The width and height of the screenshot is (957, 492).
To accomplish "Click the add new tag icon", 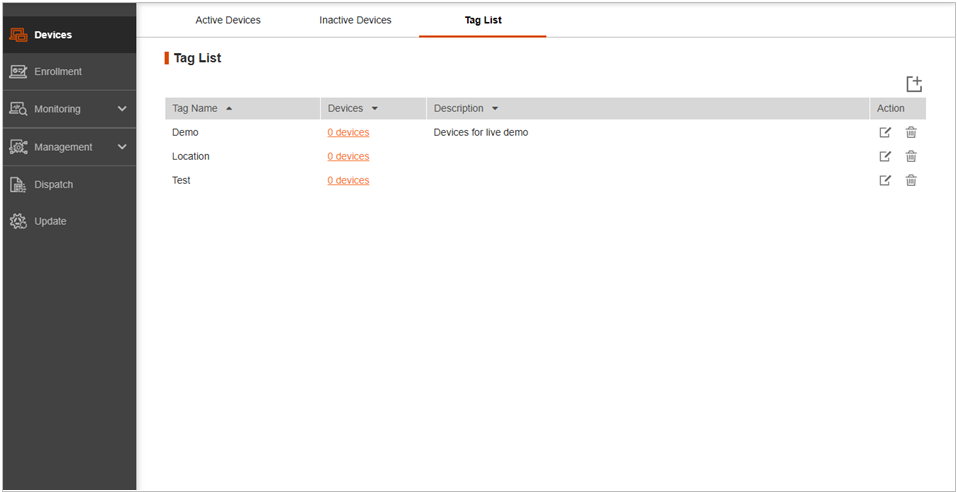I will coord(914,84).
